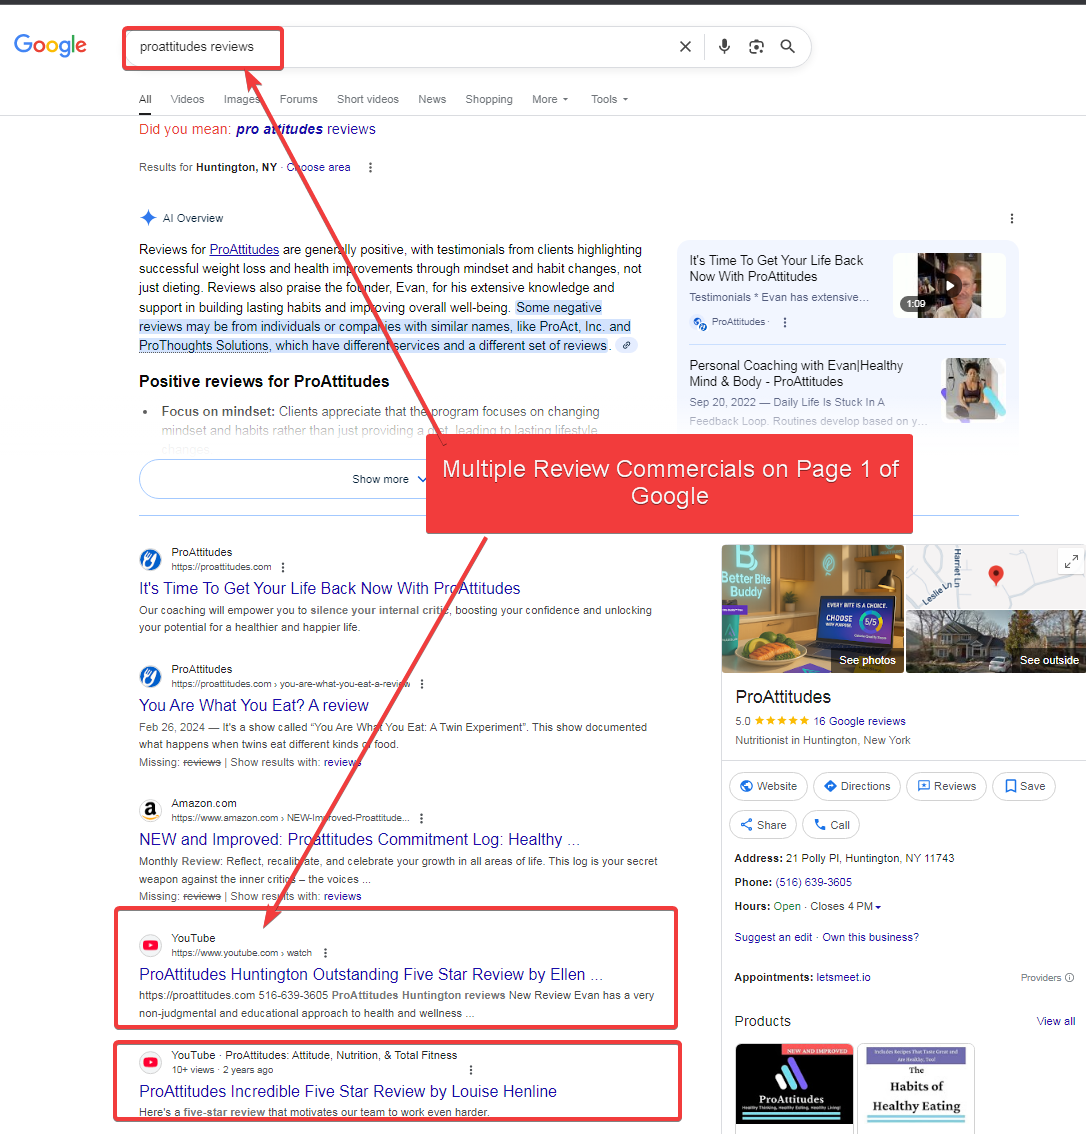This screenshot has width=1086, height=1134.
Task: Click Own this business? link
Action: click(x=871, y=938)
